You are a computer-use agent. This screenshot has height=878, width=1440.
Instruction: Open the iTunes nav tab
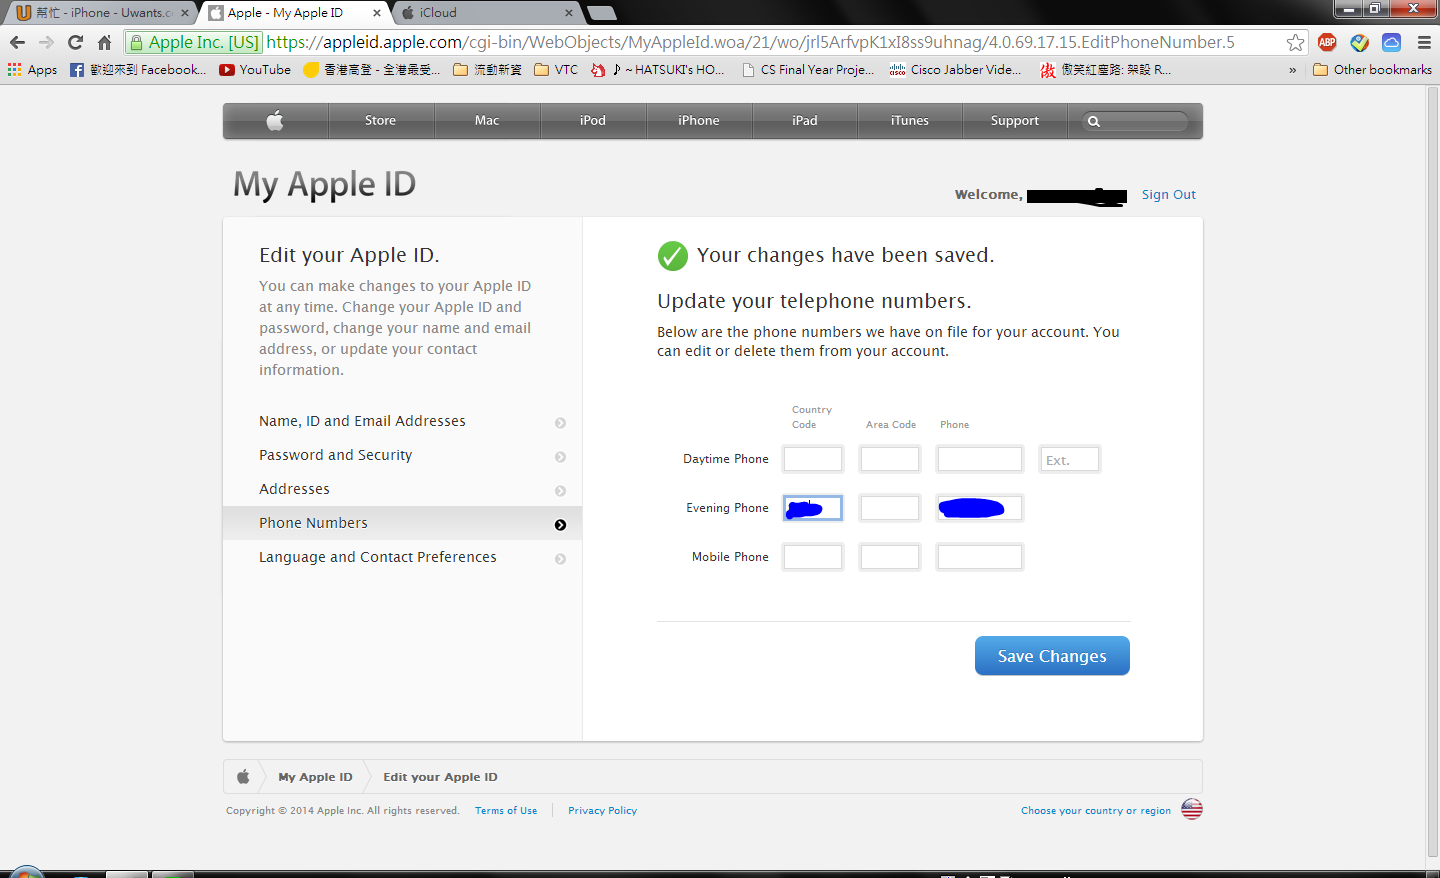(910, 120)
